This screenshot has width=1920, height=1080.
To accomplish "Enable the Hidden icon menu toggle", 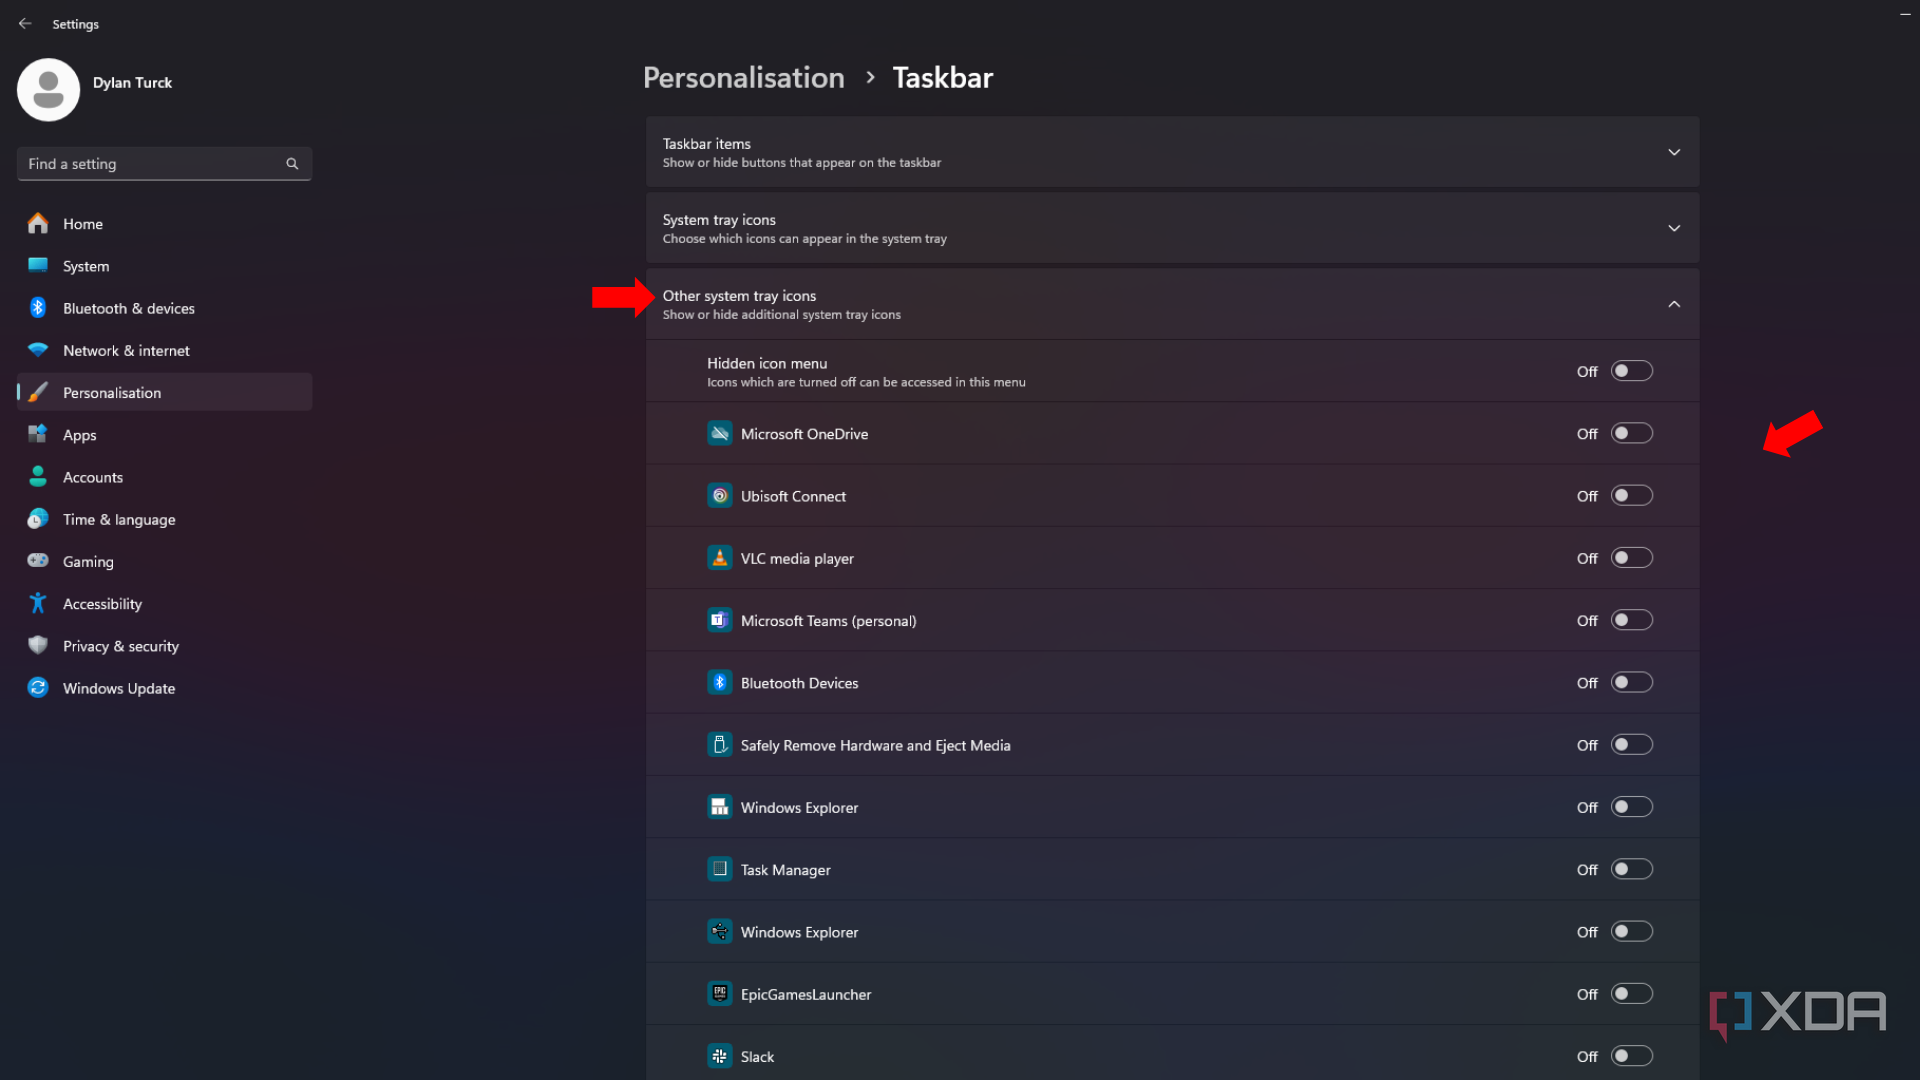I will (x=1631, y=370).
